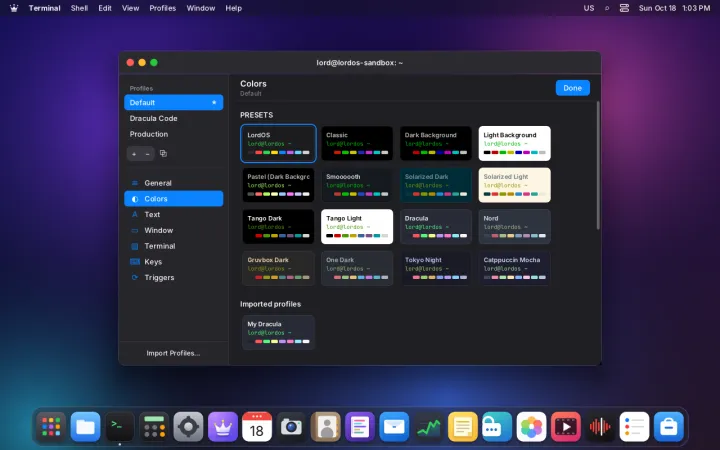Image resolution: width=720 pixels, height=450 pixels.
Task: Click the Done button
Action: (x=573, y=88)
